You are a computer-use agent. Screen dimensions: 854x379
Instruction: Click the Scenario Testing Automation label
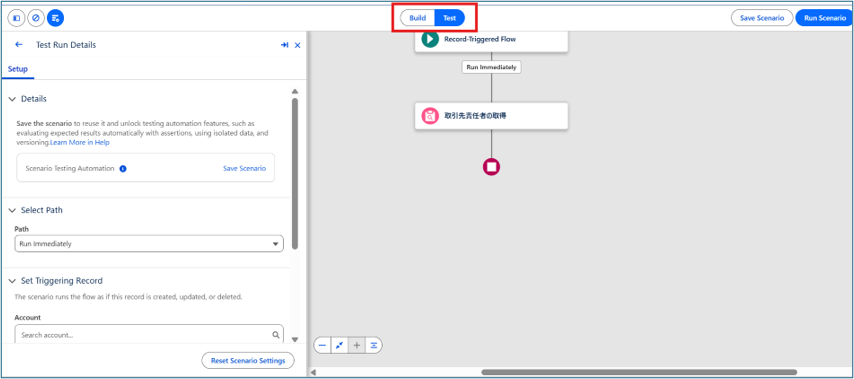click(x=70, y=169)
